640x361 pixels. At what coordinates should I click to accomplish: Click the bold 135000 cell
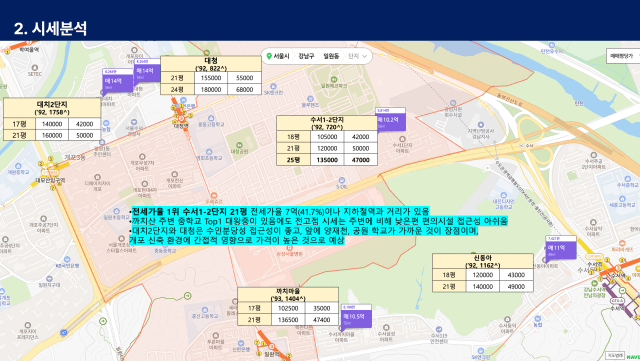tap(327, 160)
